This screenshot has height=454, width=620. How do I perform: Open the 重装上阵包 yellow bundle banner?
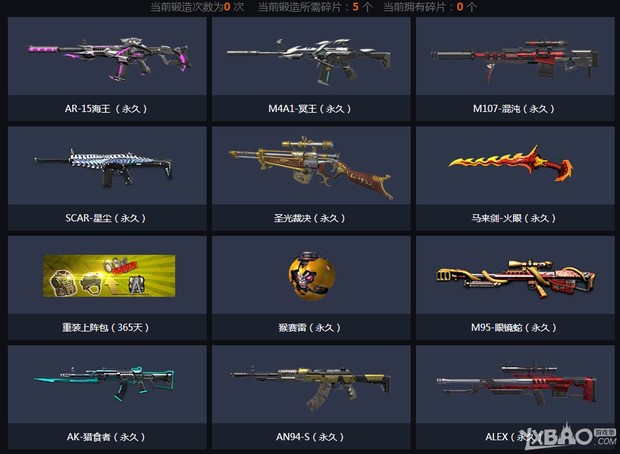(109, 276)
